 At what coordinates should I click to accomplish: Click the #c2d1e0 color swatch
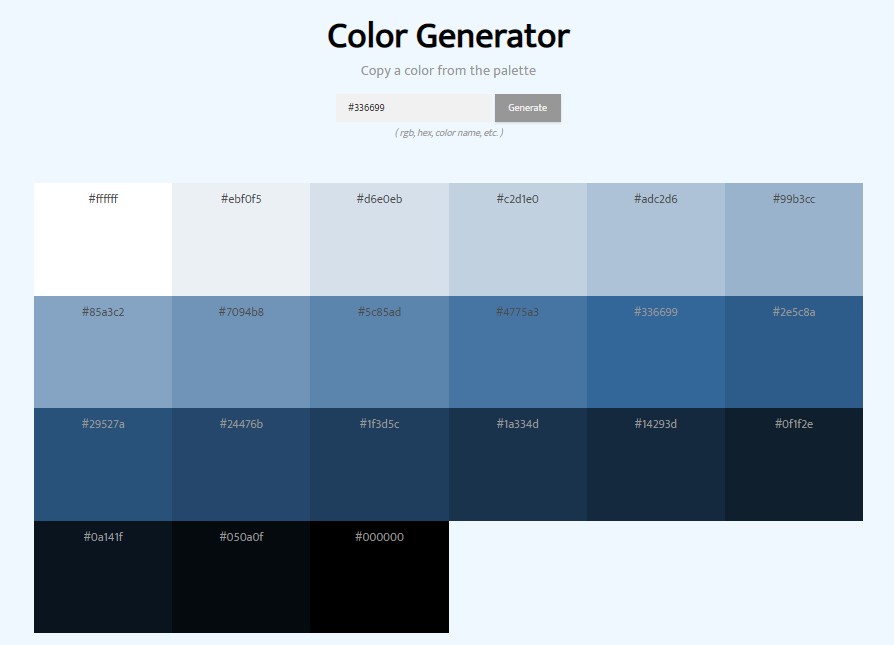(x=517, y=239)
